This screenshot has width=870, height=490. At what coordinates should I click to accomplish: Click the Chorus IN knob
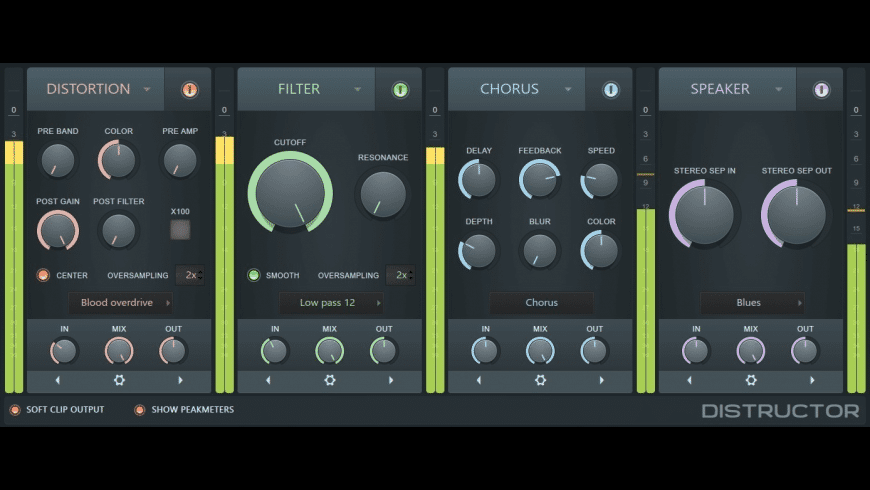pyautogui.click(x=485, y=351)
